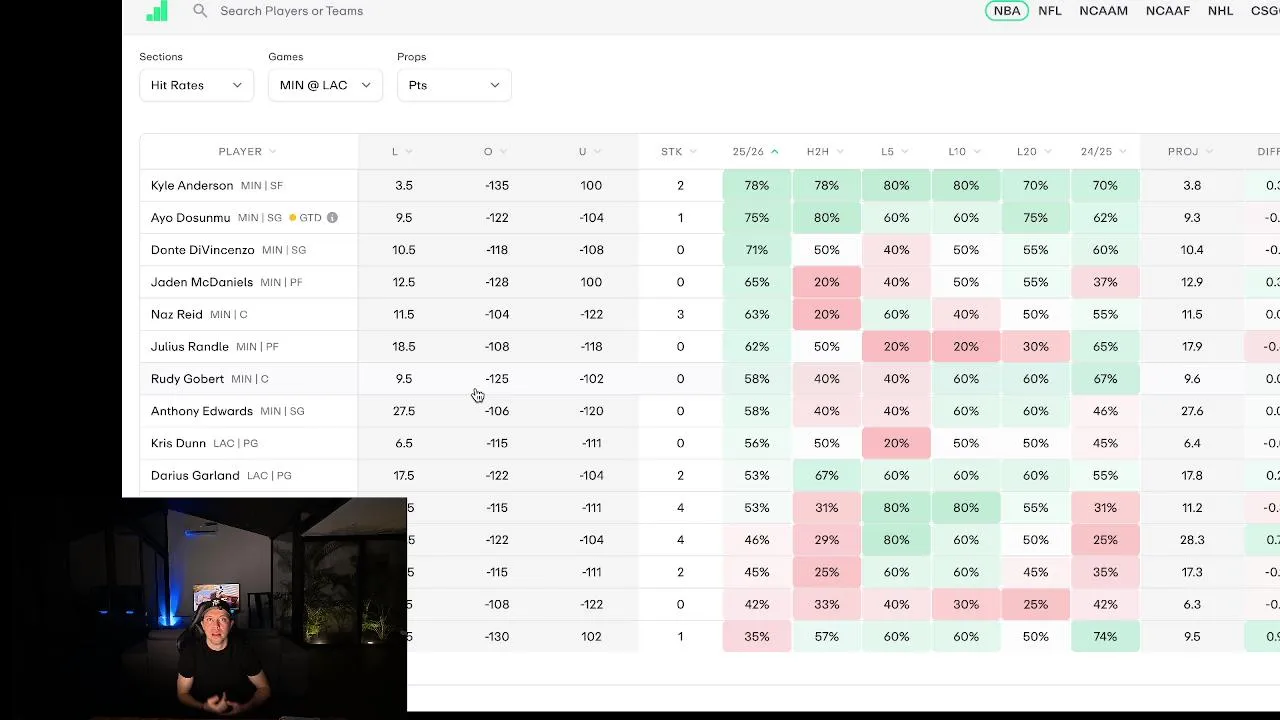Click Kris Dunn's 20% L5 cell
Viewport: 1280px width, 720px height.
coord(896,443)
